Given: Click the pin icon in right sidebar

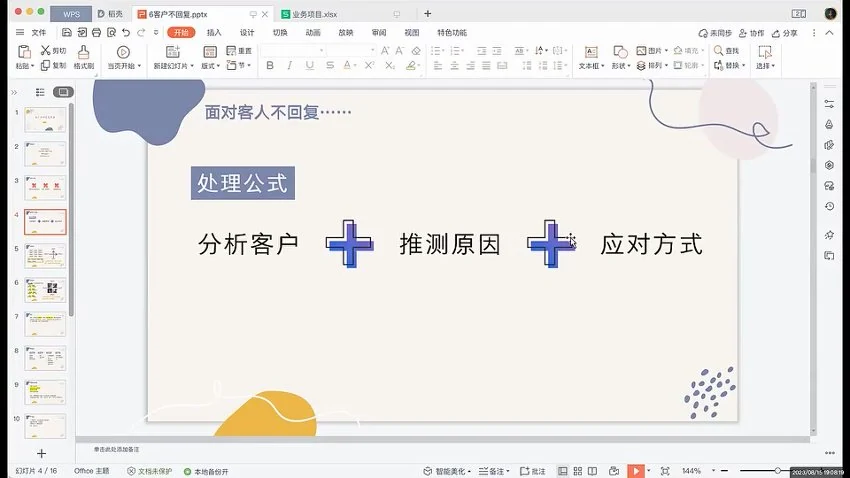Looking at the screenshot, I should pyautogui.click(x=829, y=235).
